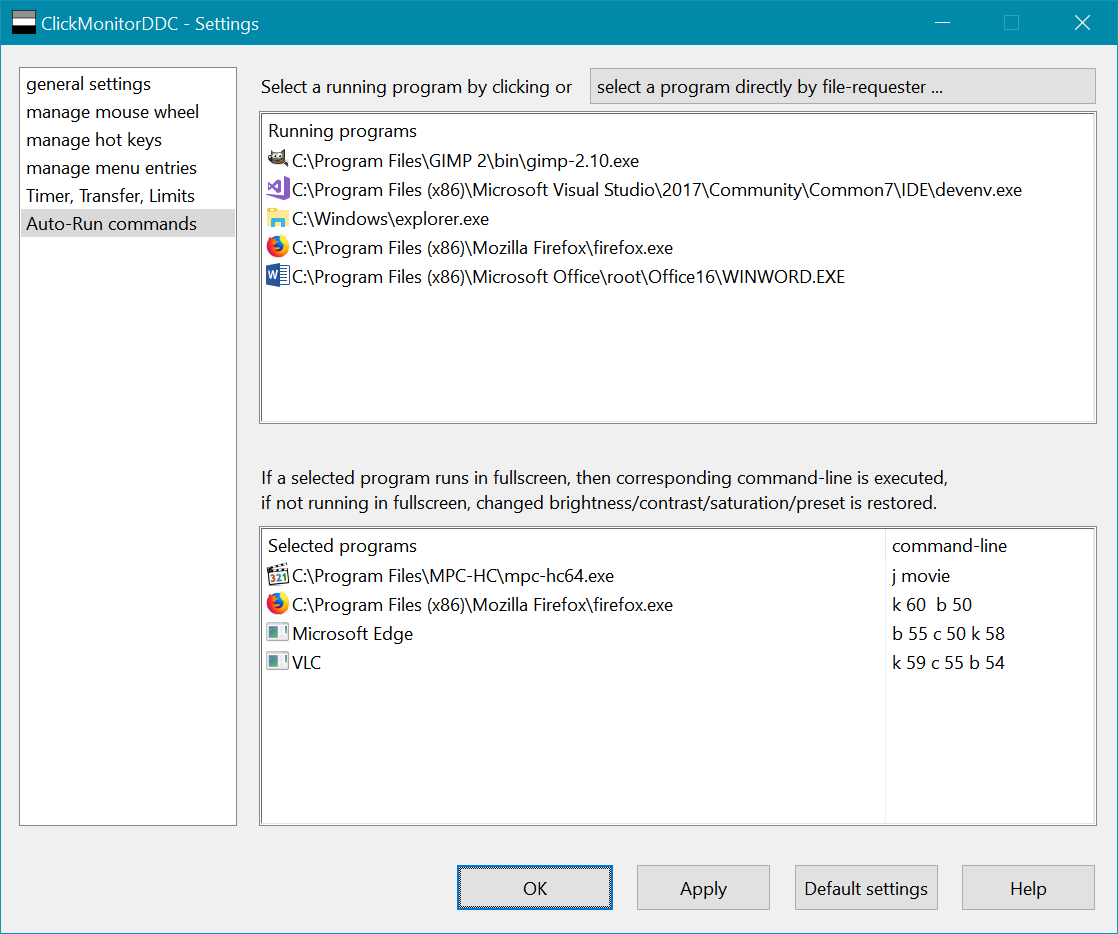Select gimp-2.10.exe path in Running programs
Screen dimensions: 1118x934
click(x=466, y=160)
